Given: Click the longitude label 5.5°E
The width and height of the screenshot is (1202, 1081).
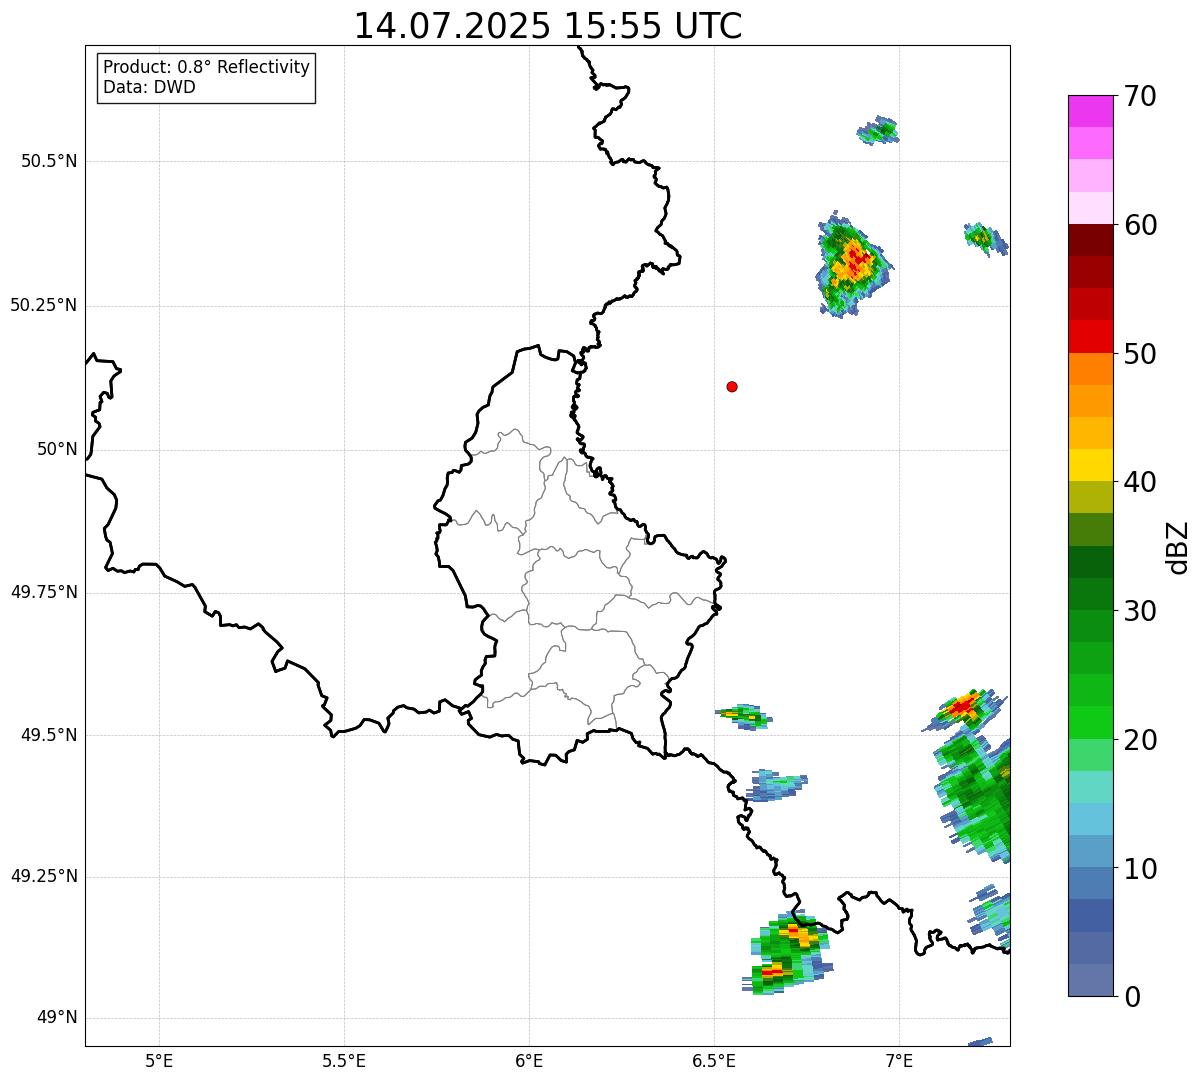Looking at the screenshot, I should (x=344, y=1060).
